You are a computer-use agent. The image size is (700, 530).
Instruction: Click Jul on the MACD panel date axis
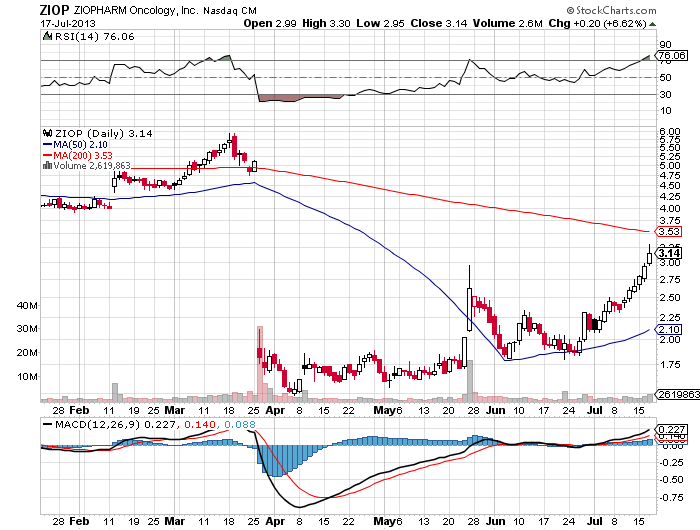[x=595, y=521]
